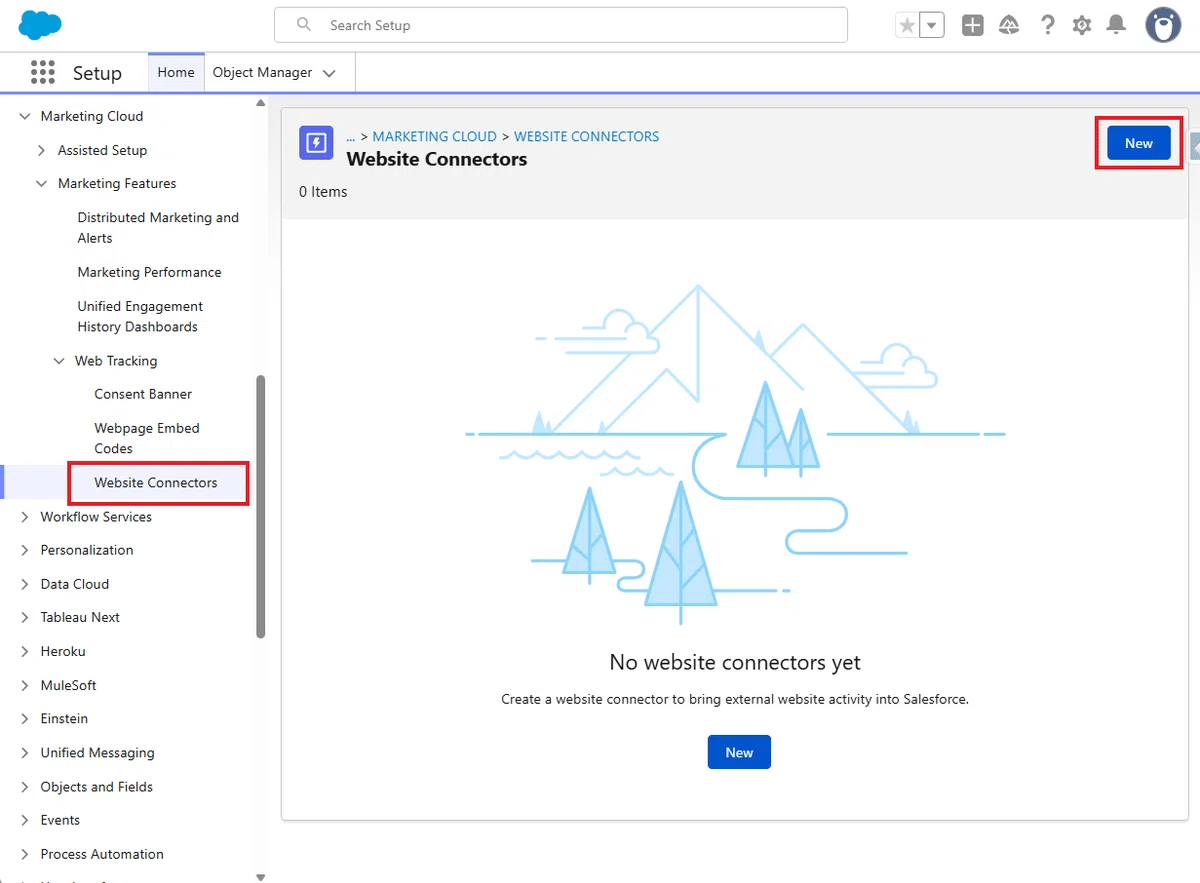Focus the Search Setup field
Screen dimensions: 1200x883
tap(561, 25)
